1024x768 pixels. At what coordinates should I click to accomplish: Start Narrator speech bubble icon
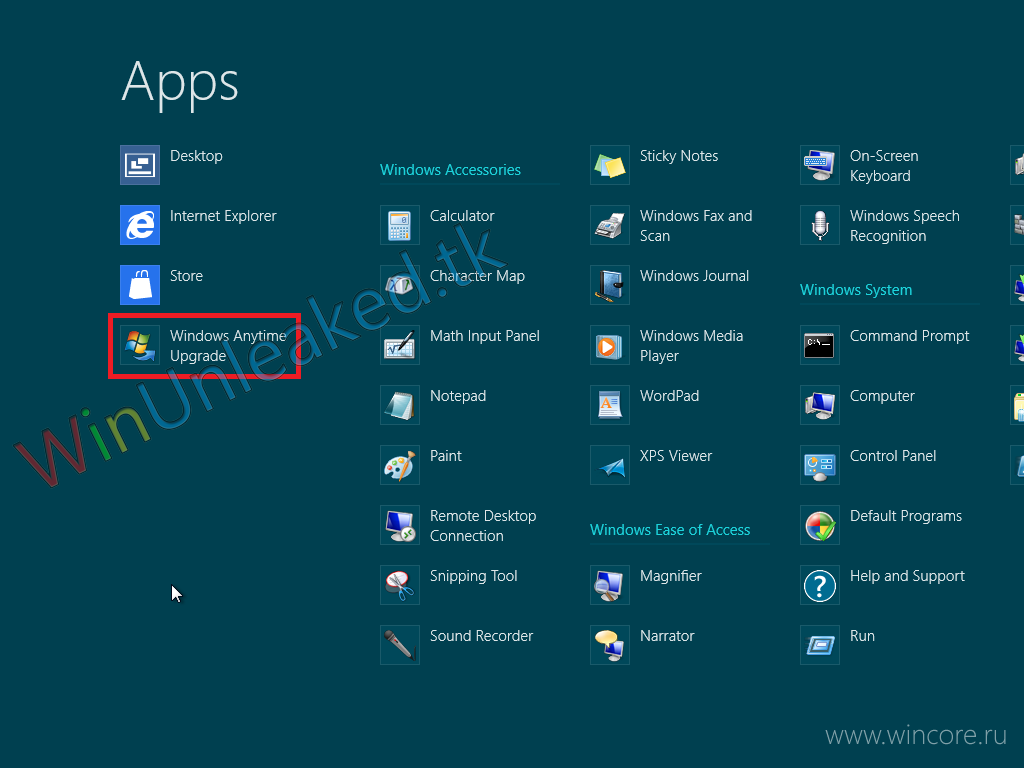pos(610,645)
